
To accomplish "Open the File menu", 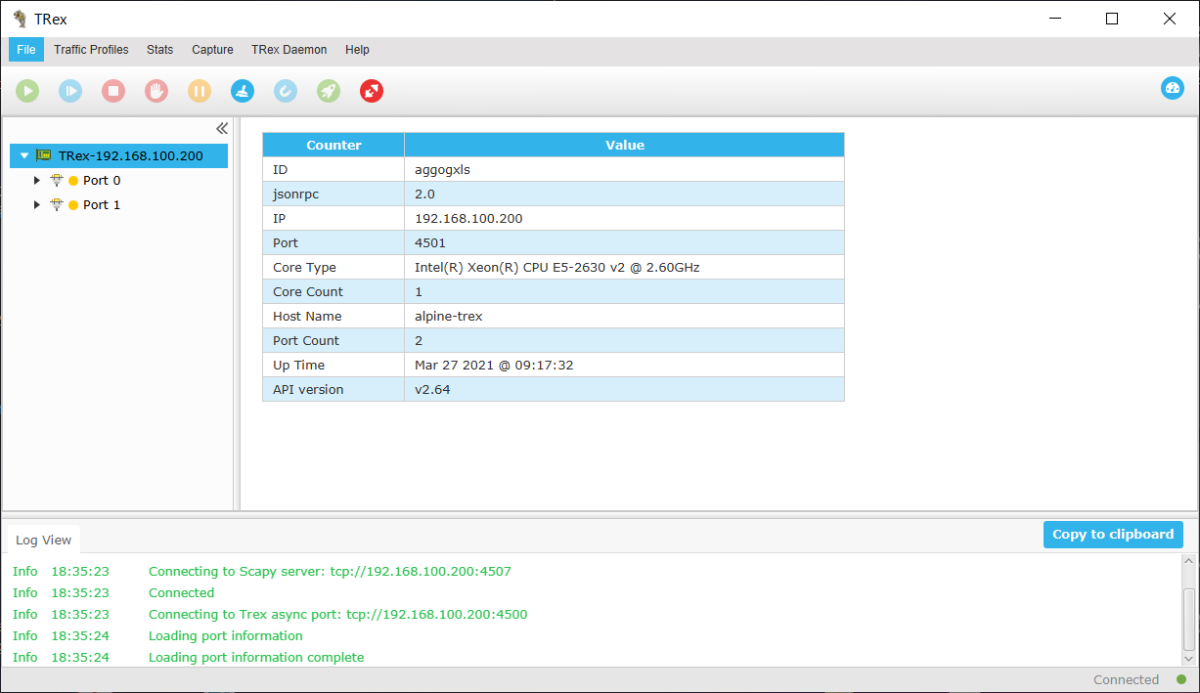I will (x=26, y=50).
